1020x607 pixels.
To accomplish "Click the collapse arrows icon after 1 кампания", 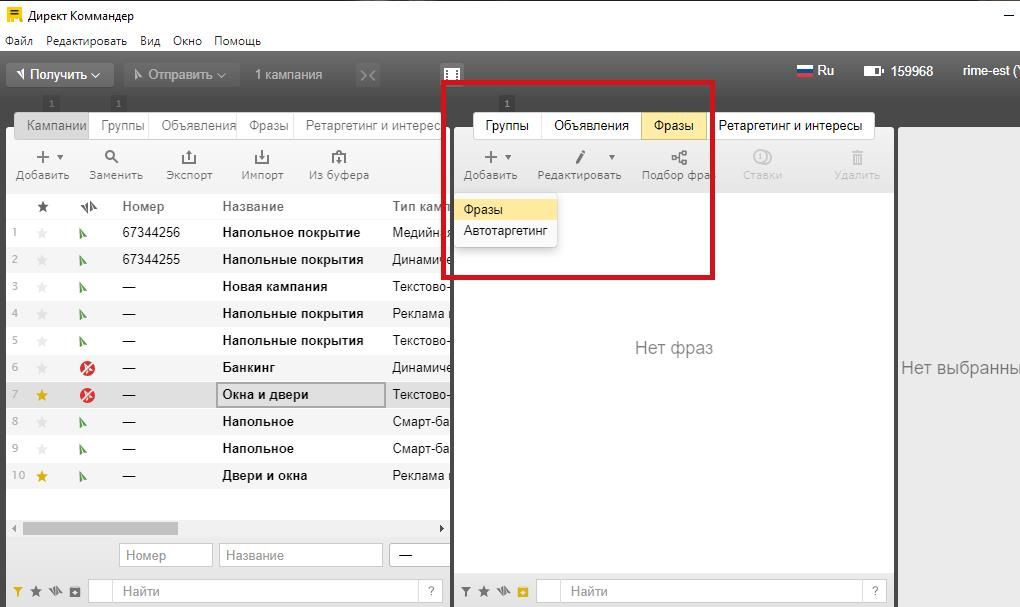I will tap(368, 75).
